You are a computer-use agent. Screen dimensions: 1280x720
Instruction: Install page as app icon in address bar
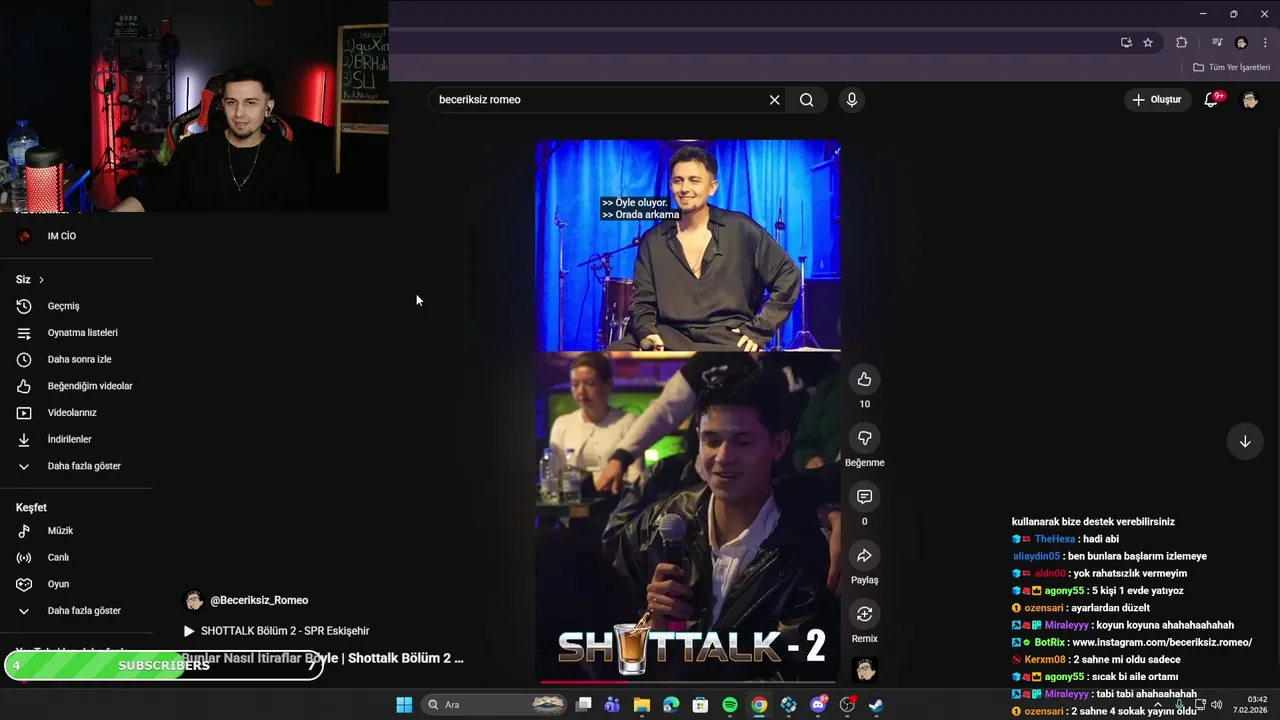pyautogui.click(x=1126, y=42)
